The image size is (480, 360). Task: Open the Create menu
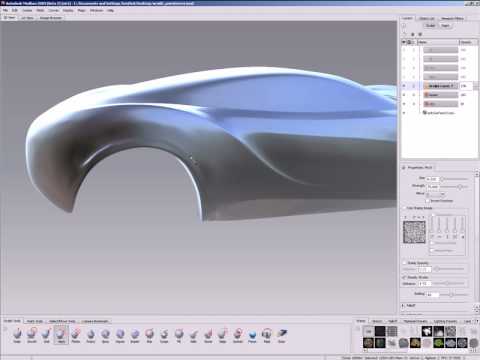pyautogui.click(x=27, y=11)
